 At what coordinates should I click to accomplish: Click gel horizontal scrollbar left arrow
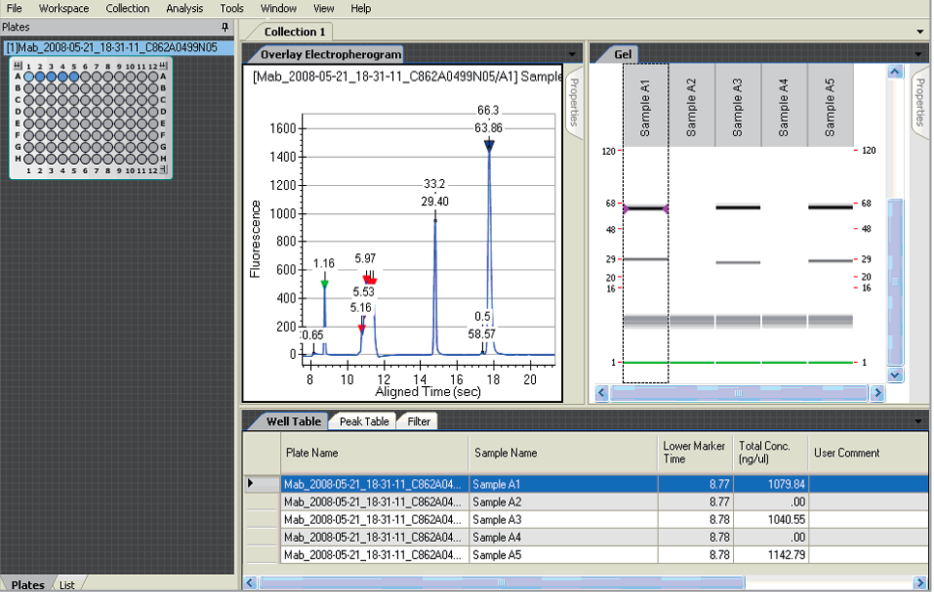(601, 393)
